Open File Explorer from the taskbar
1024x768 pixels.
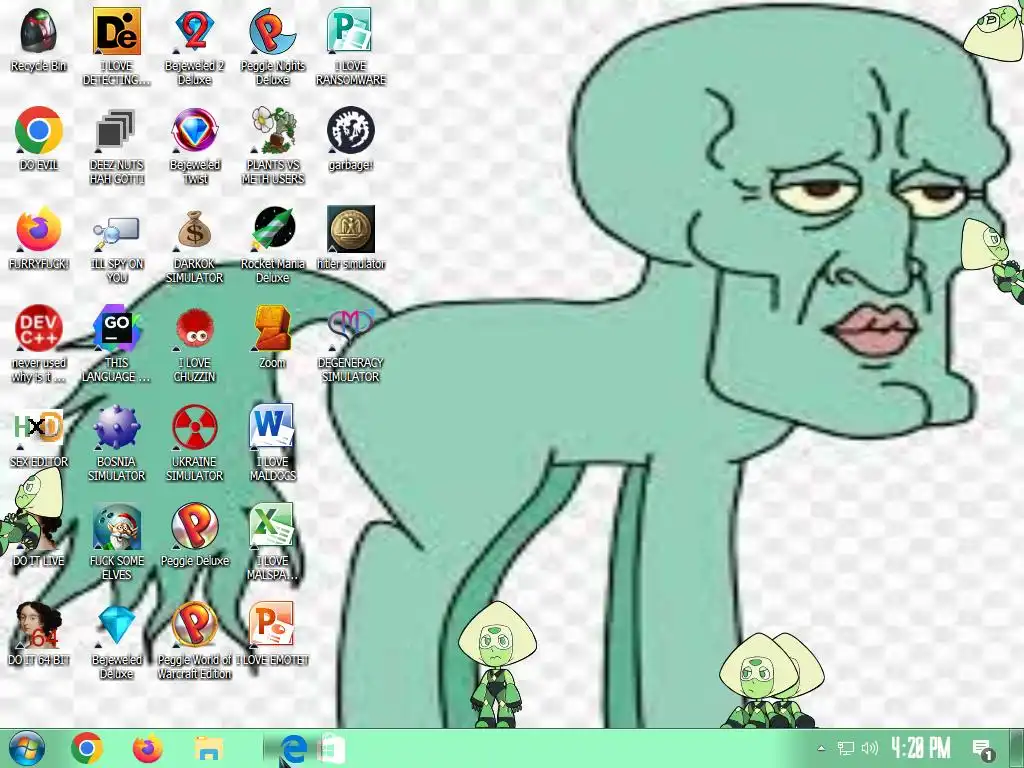click(x=209, y=748)
